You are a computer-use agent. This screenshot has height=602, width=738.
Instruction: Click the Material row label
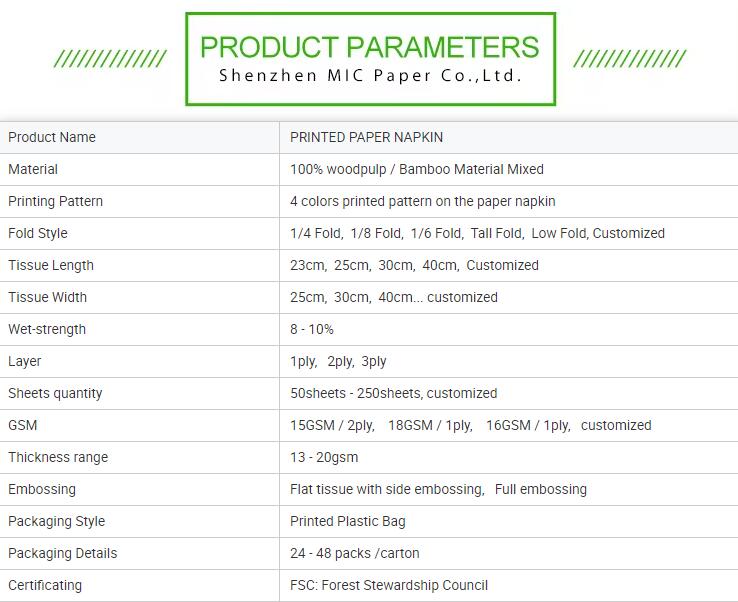(x=33, y=169)
